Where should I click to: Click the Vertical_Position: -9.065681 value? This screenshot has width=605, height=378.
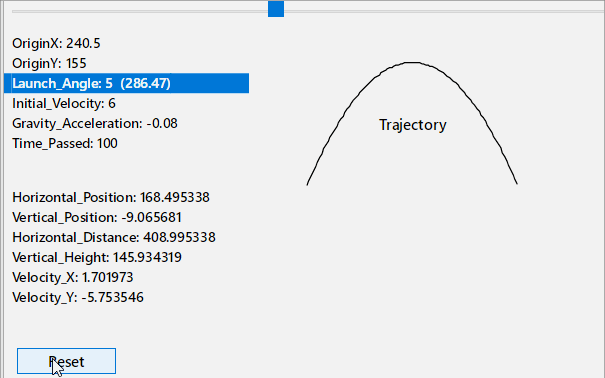[x=97, y=218]
